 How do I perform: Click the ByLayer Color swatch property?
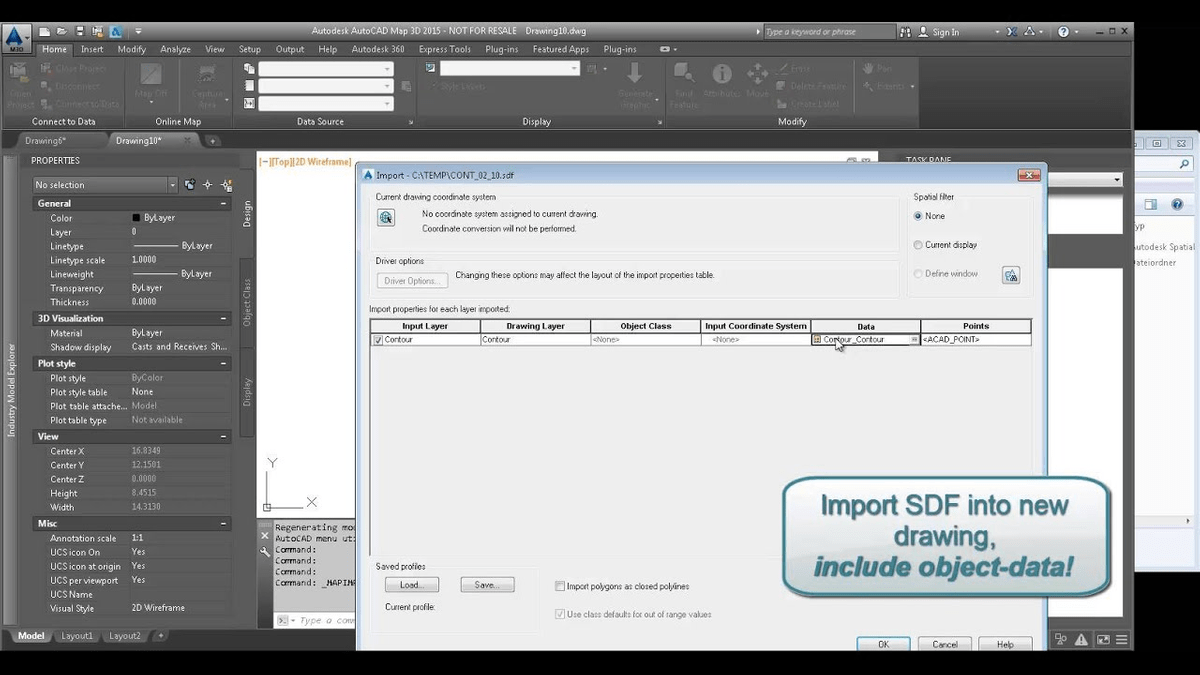point(136,218)
